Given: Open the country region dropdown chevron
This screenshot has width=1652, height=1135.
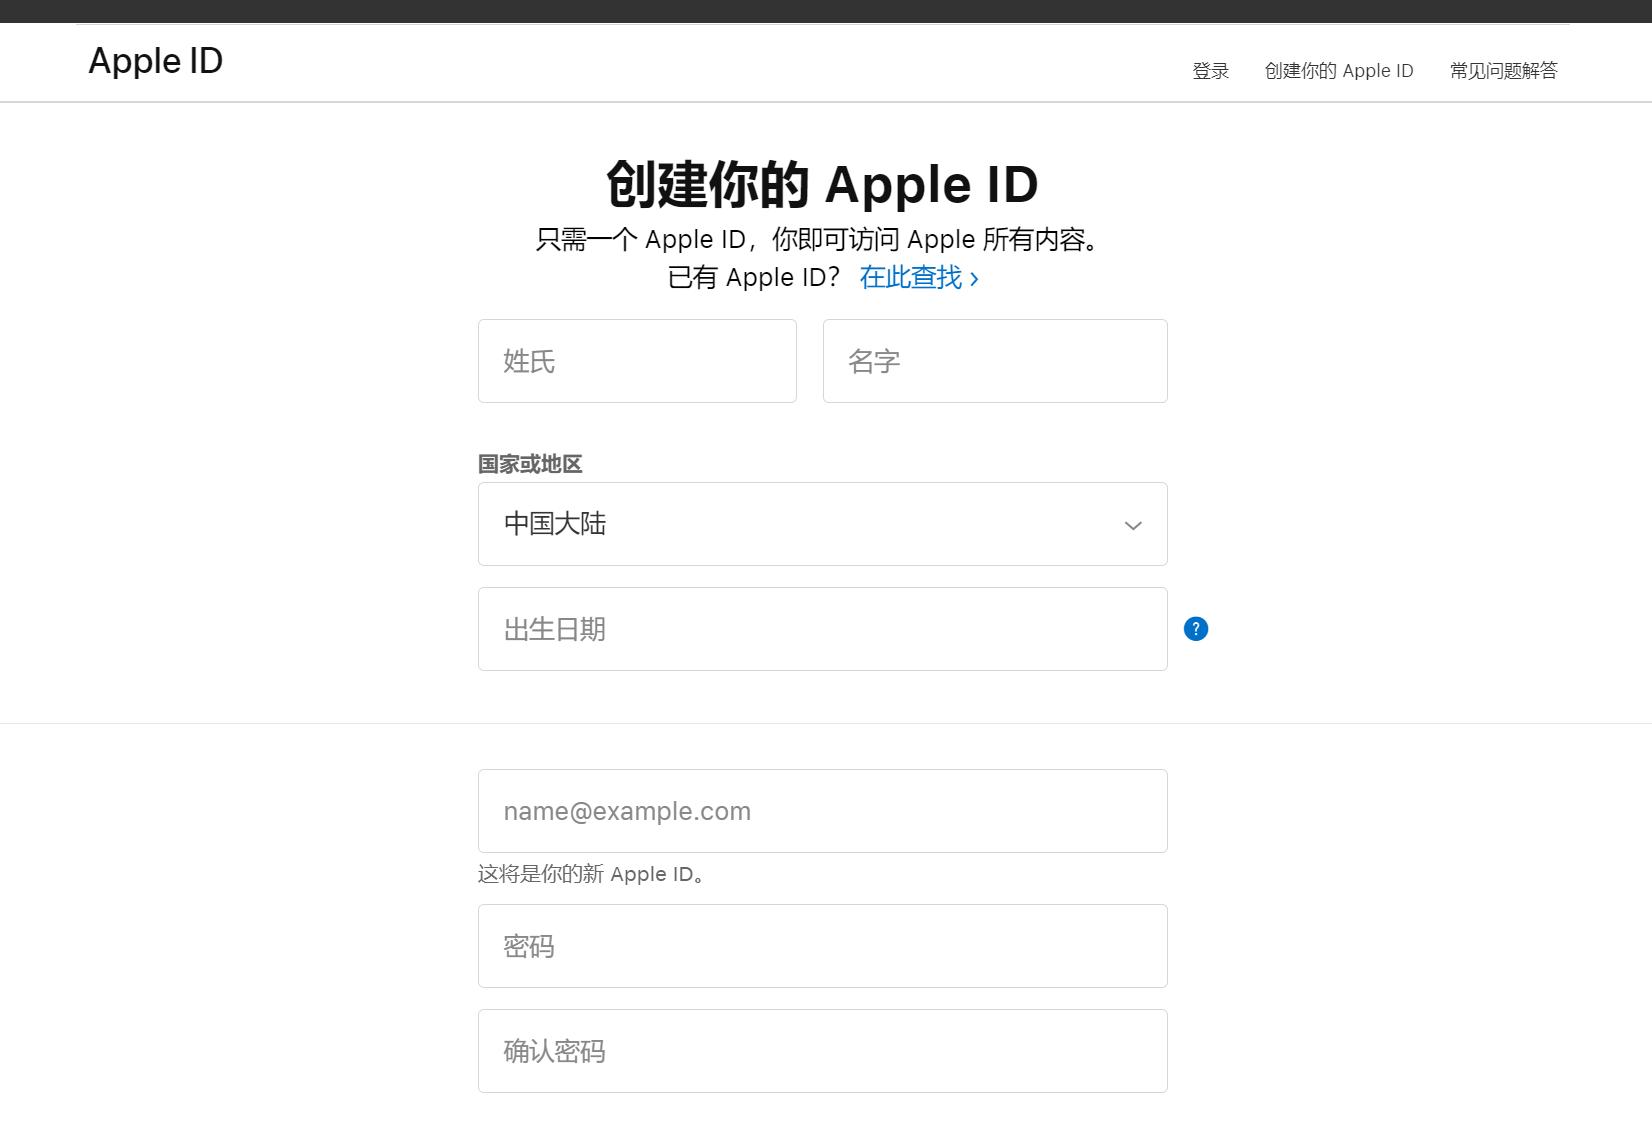Looking at the screenshot, I should tap(1132, 524).
